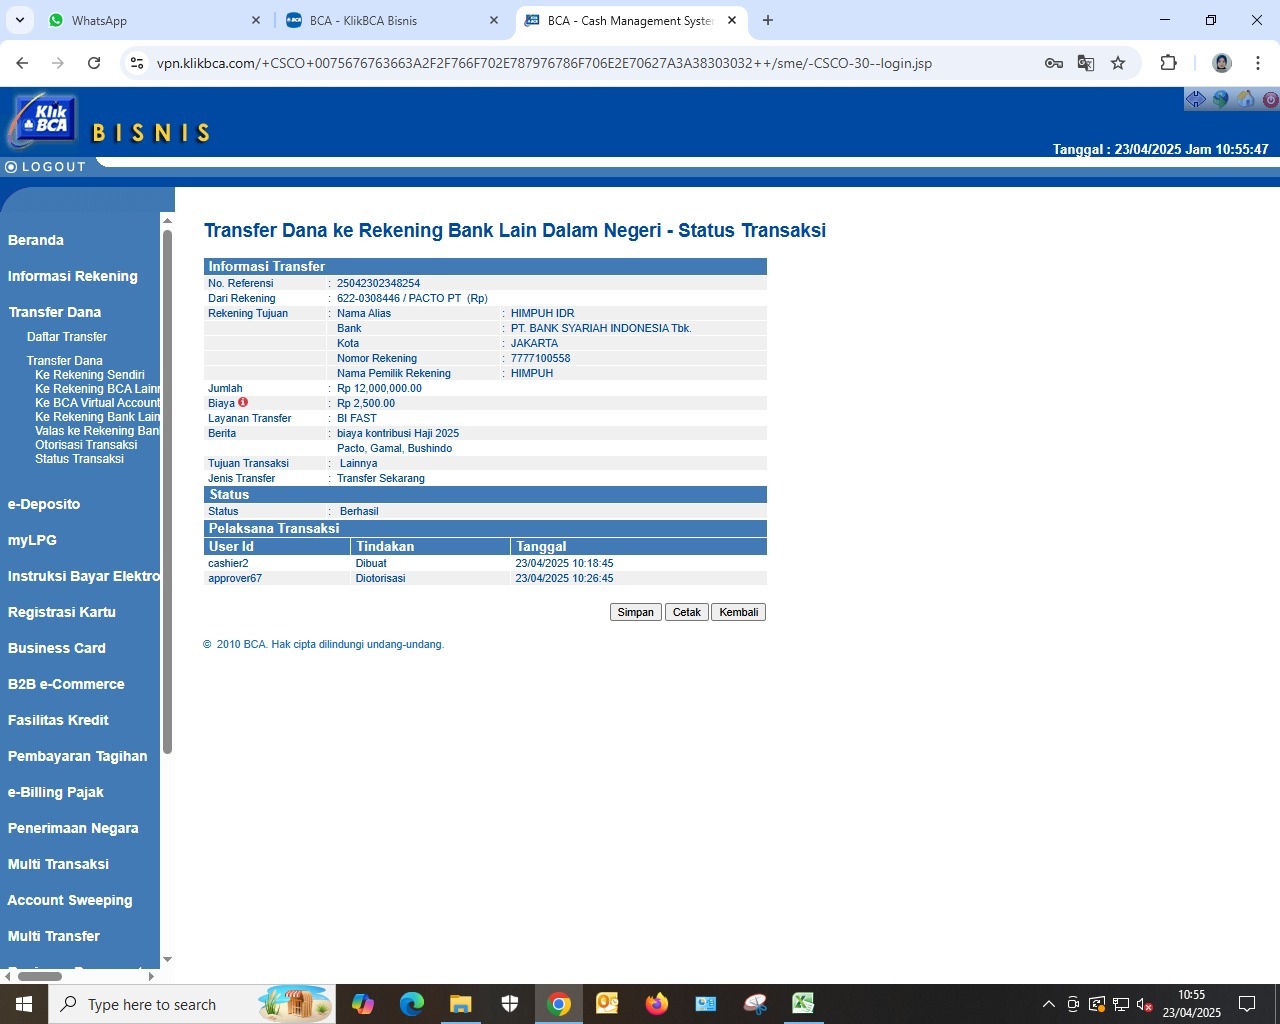The height and width of the screenshot is (1024, 1280).
Task: Expand Business Card menu
Action: click(57, 648)
